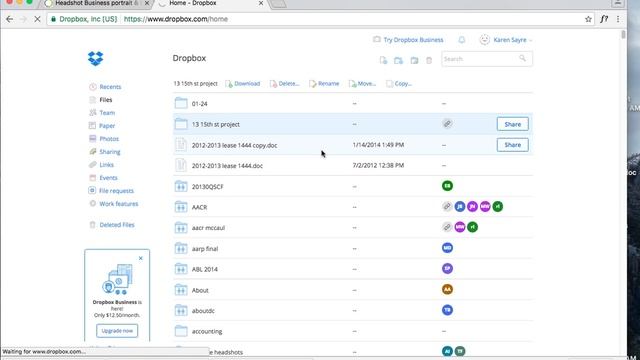Click the account avatar smiley icon
The image size is (640, 360).
tap(484, 40)
